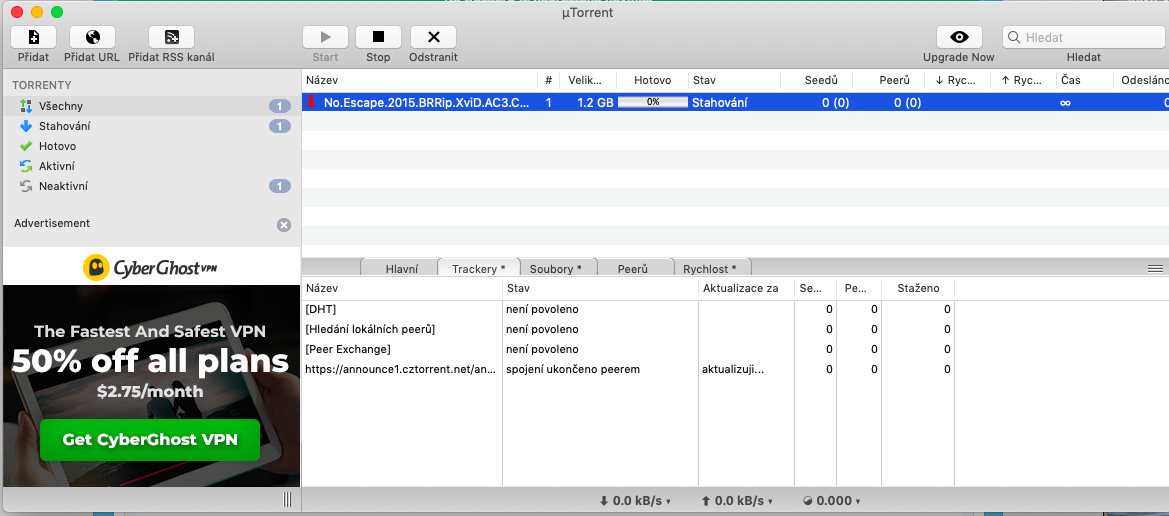The height and width of the screenshot is (516, 1169).
Task: Click the Přidat RSS kanál icon
Action: pyautogui.click(x=171, y=37)
